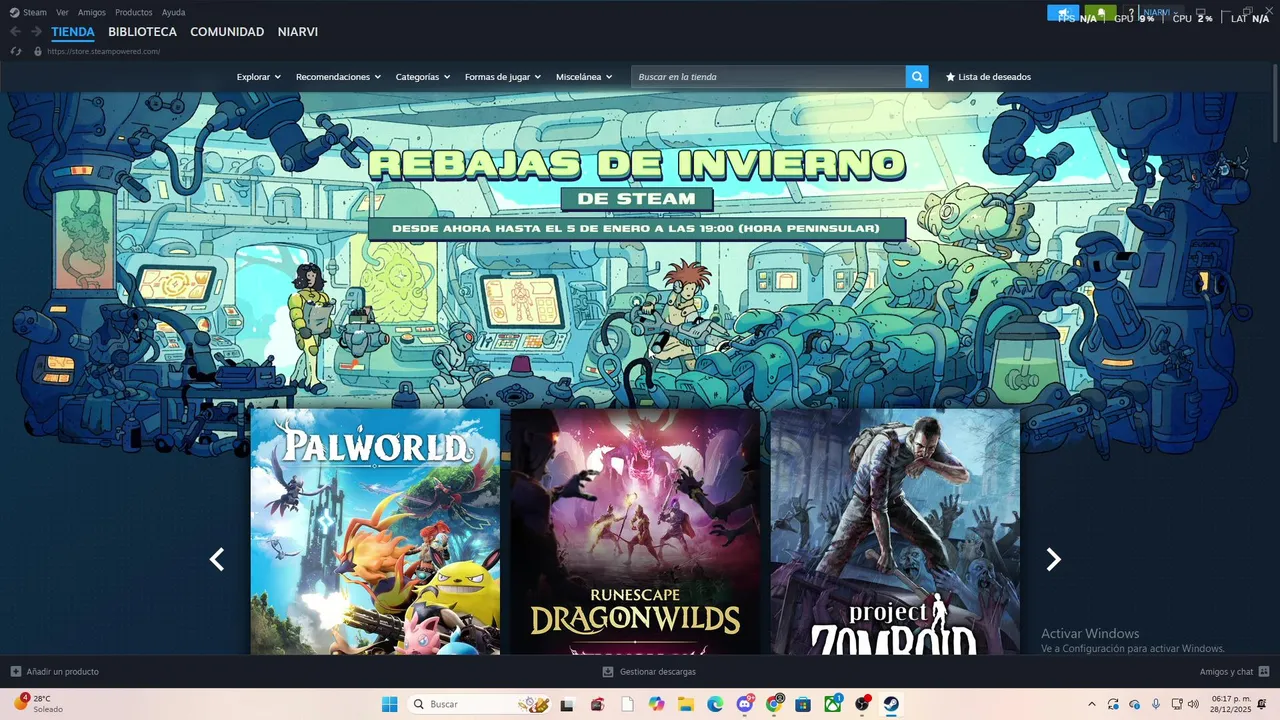Show next featured games with right arrow
This screenshot has height=720, width=1280.
[x=1053, y=560]
